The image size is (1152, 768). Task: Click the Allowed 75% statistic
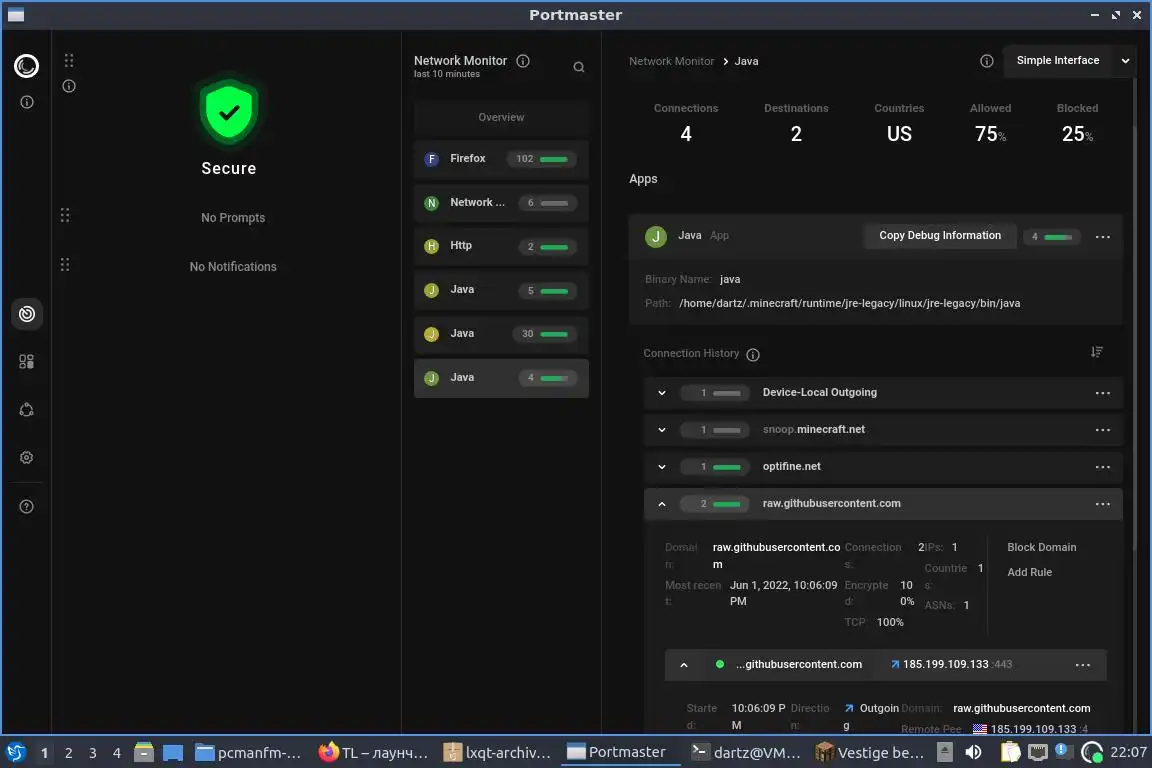point(990,123)
